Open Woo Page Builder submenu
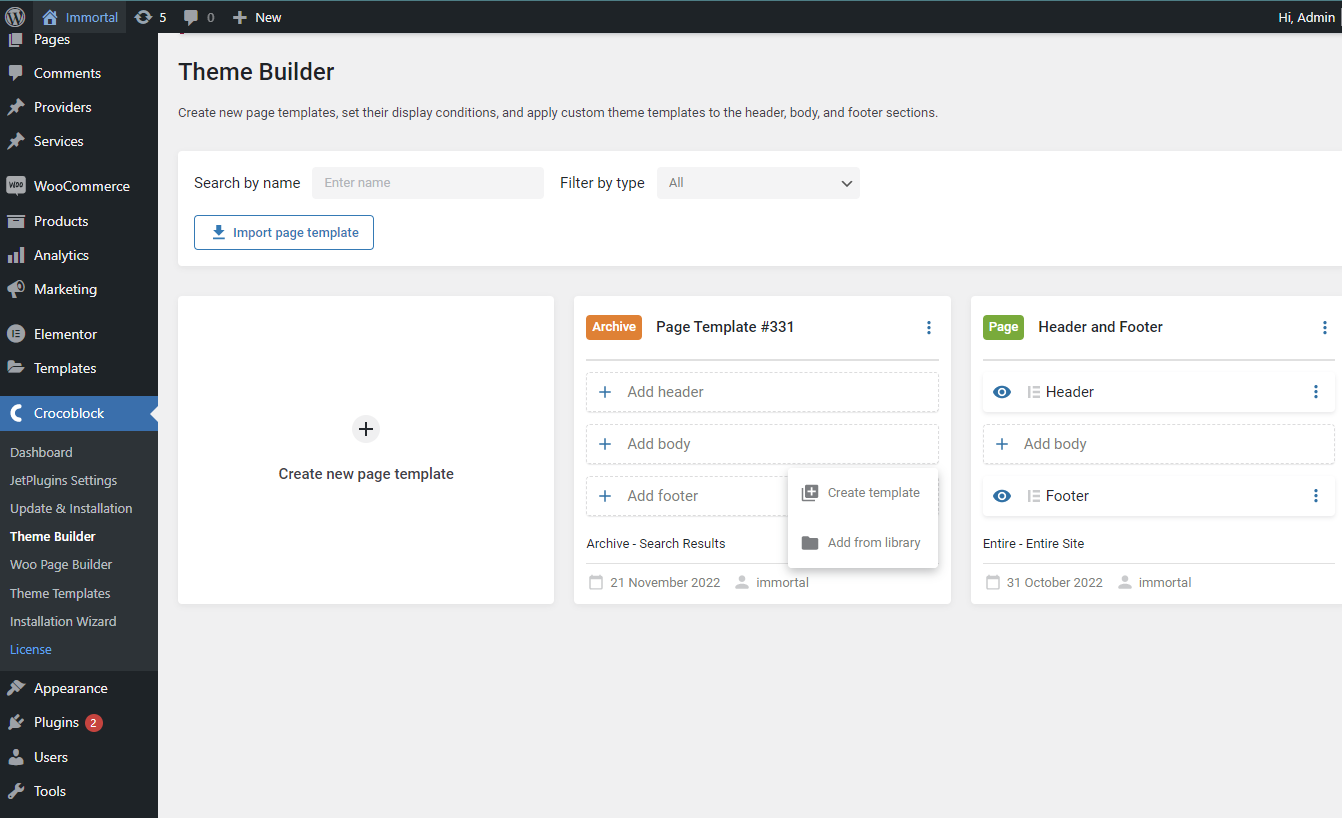The height and width of the screenshot is (818, 1342). pyautogui.click(x=61, y=564)
